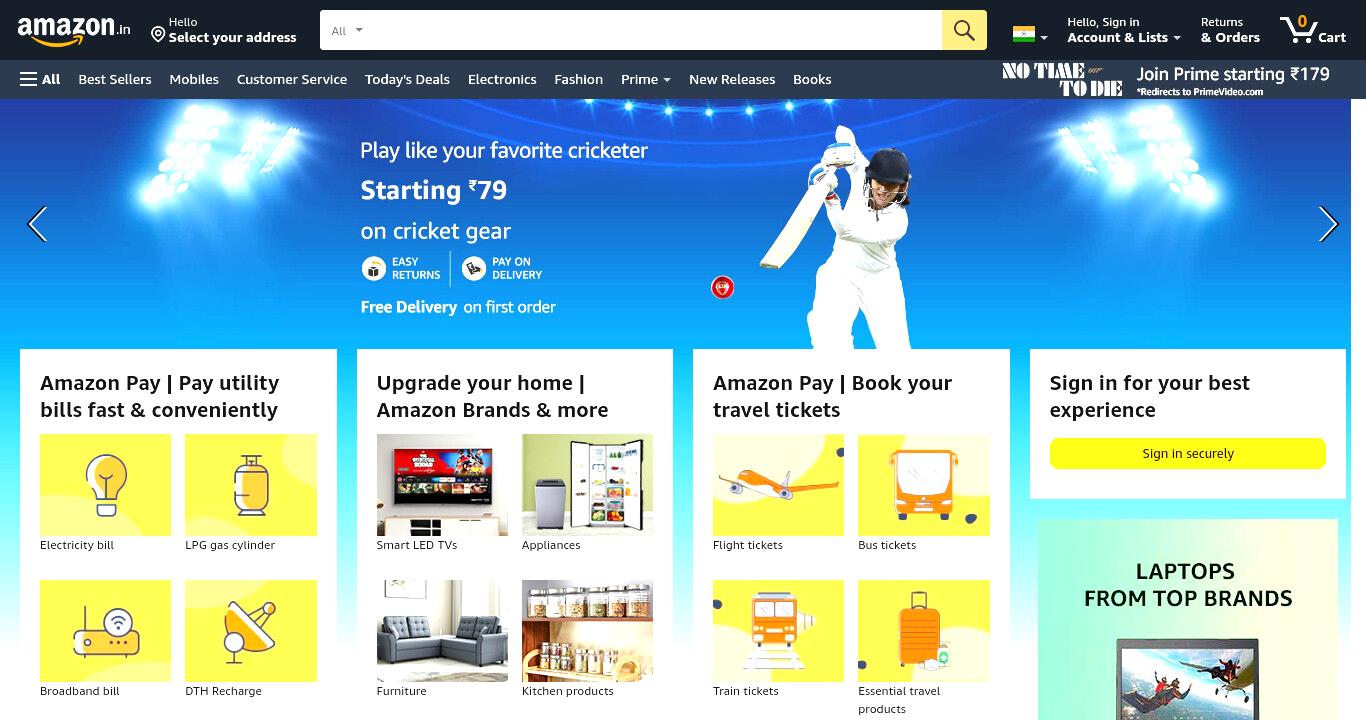The width and height of the screenshot is (1366, 720).
Task: Click the search magnifier button
Action: [964, 30]
